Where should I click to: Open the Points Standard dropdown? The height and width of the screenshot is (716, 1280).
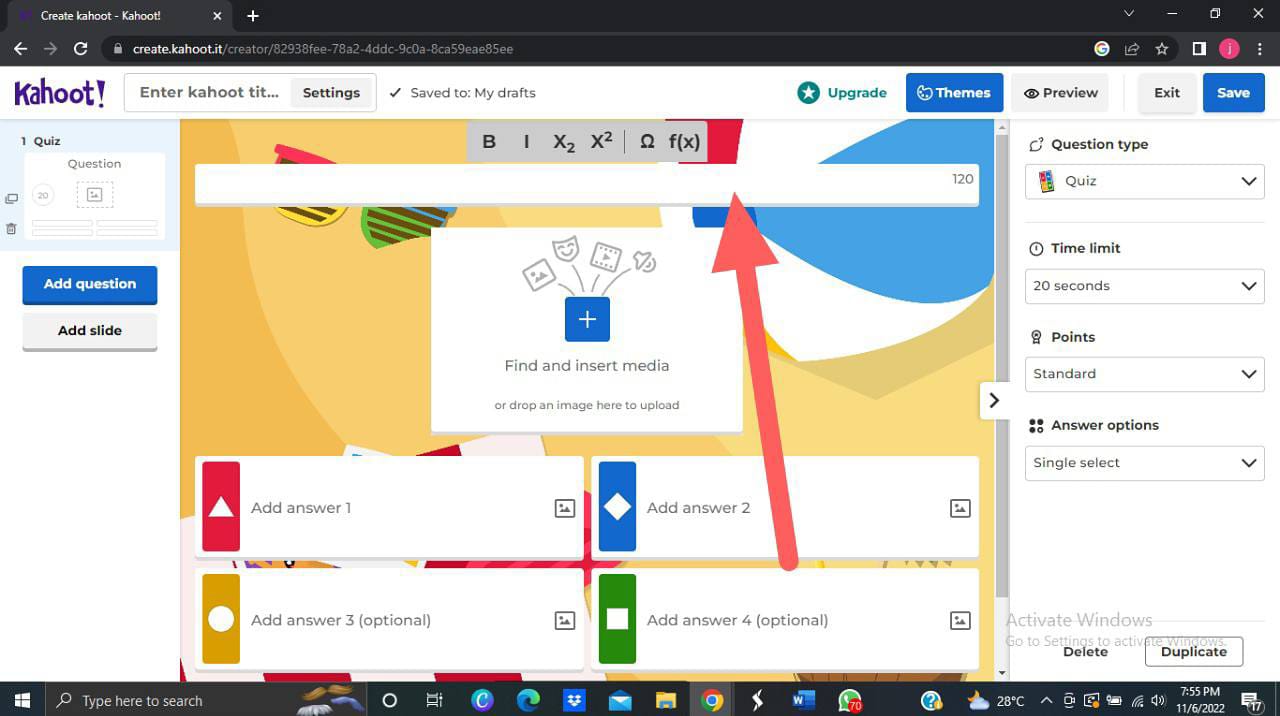1145,374
